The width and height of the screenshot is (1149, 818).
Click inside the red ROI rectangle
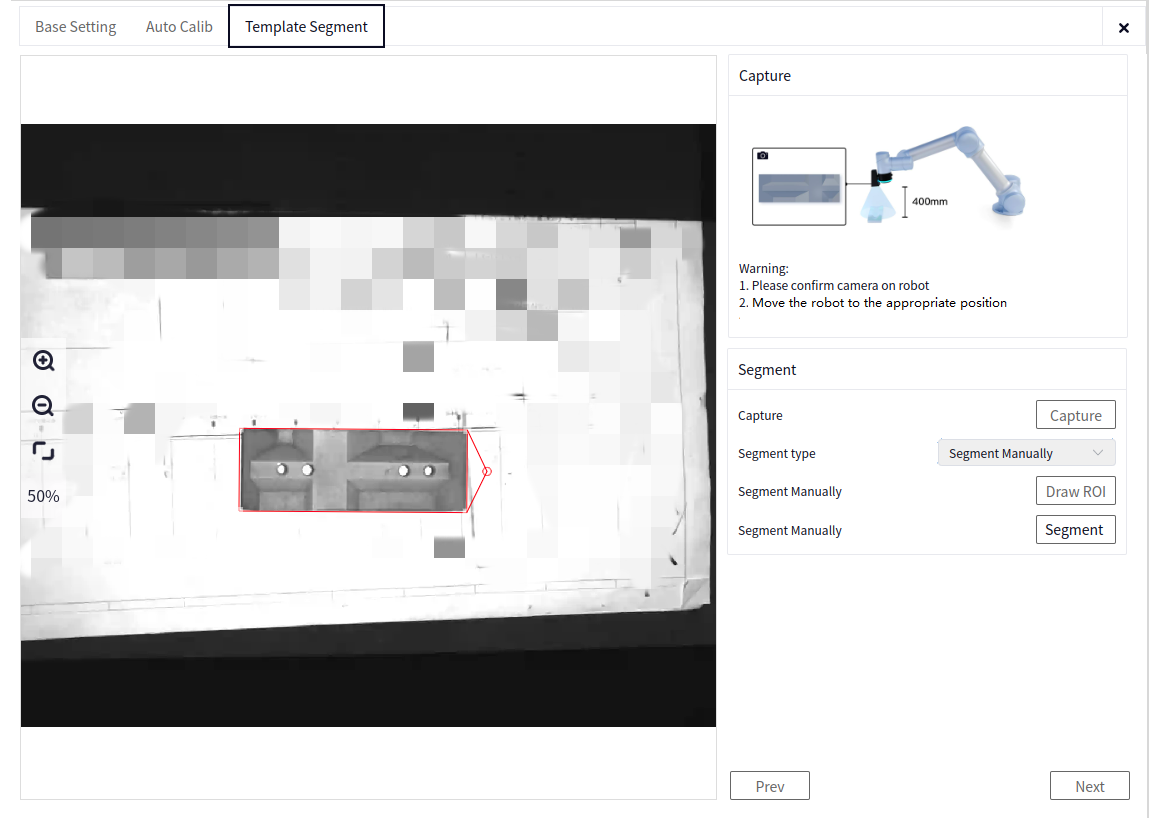coord(353,470)
